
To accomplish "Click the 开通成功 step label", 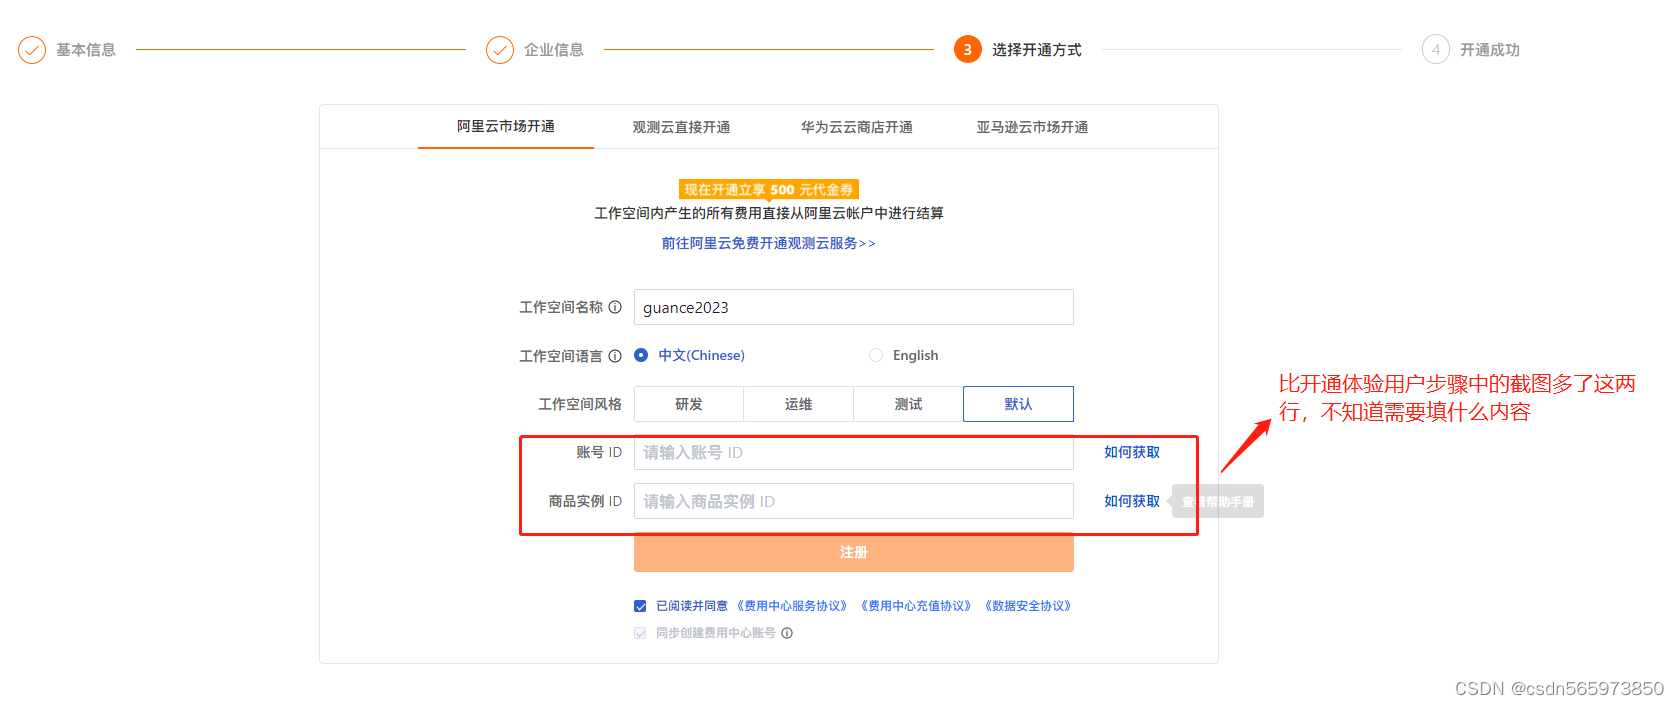I will pos(1490,50).
